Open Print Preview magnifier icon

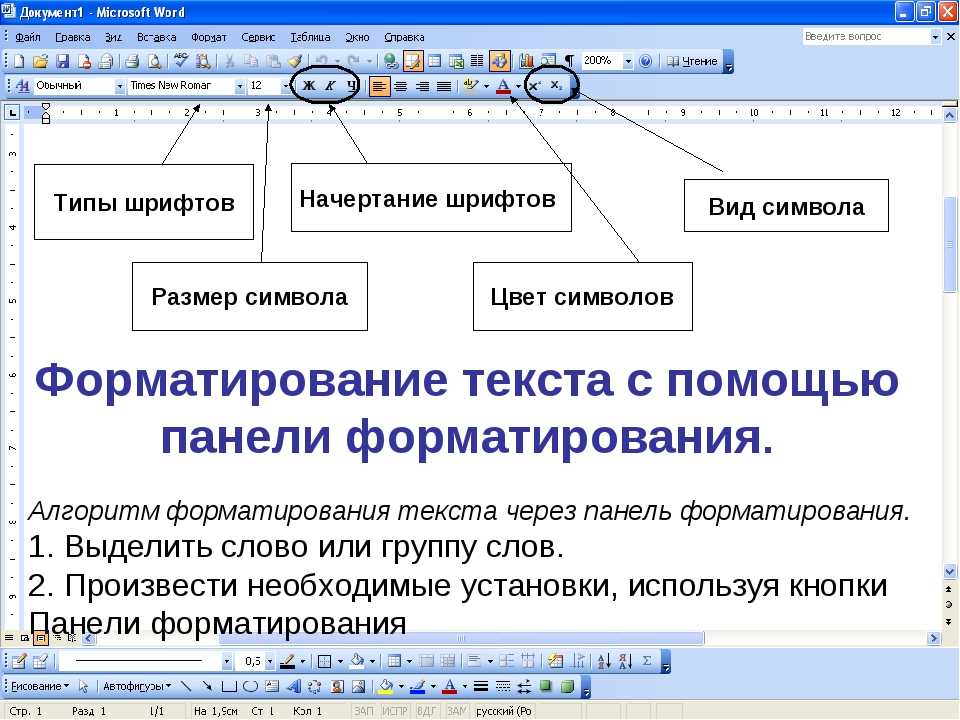click(155, 61)
